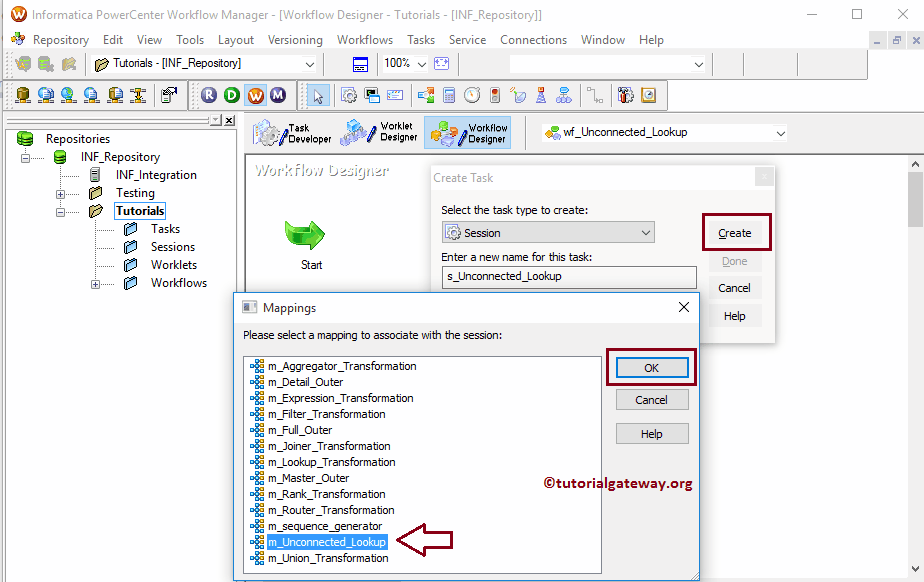This screenshot has width=924, height=582.
Task: Switch to Task Developer
Action: coord(292,133)
